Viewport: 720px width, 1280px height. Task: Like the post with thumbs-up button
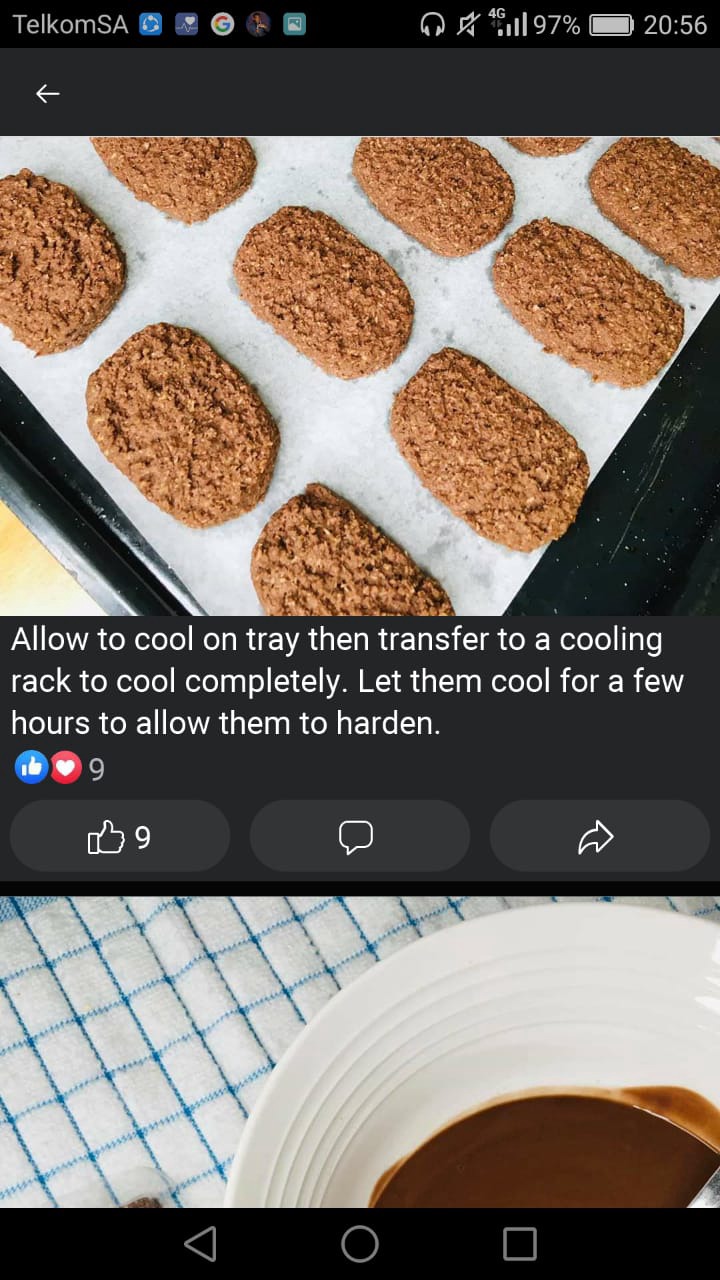coord(120,836)
